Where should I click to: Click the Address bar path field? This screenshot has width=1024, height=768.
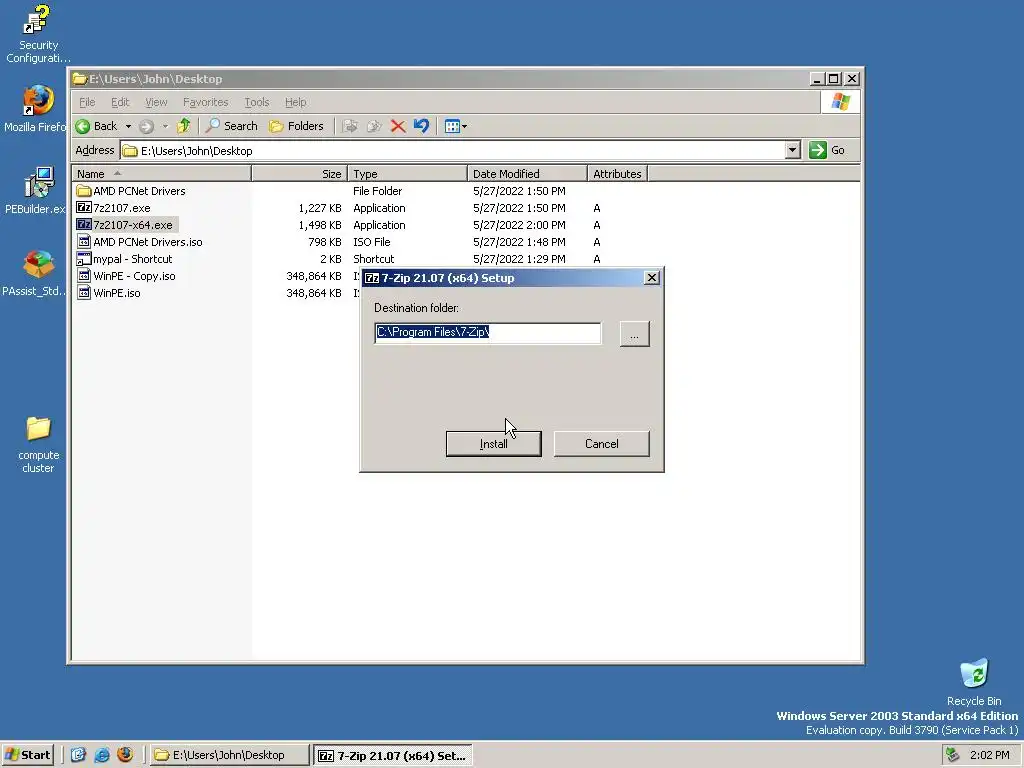pyautogui.click(x=453, y=151)
